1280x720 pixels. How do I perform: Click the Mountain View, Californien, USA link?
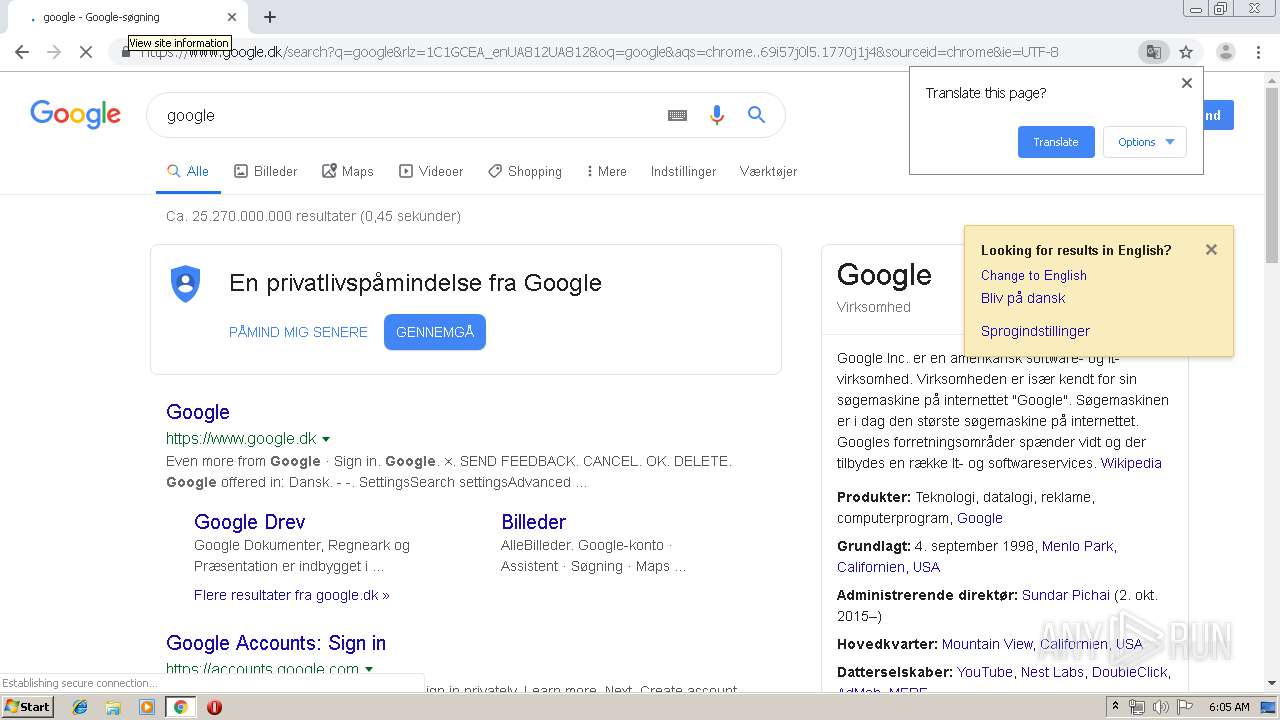[x=1042, y=644]
